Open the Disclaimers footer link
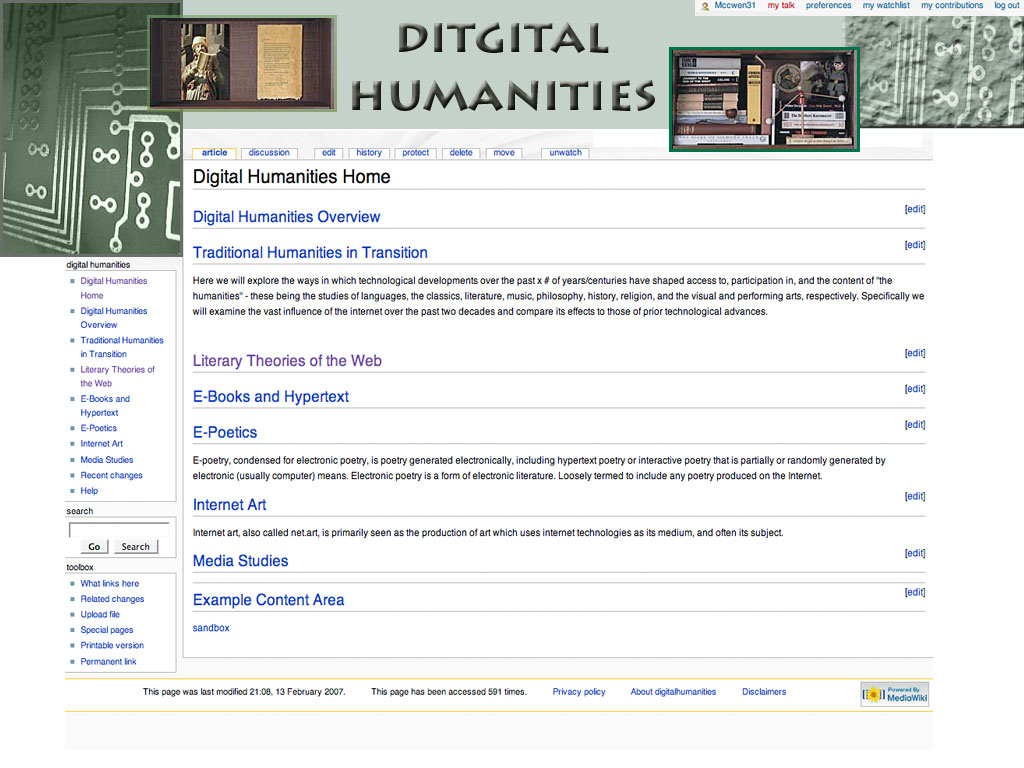1024x768 pixels. coord(764,692)
